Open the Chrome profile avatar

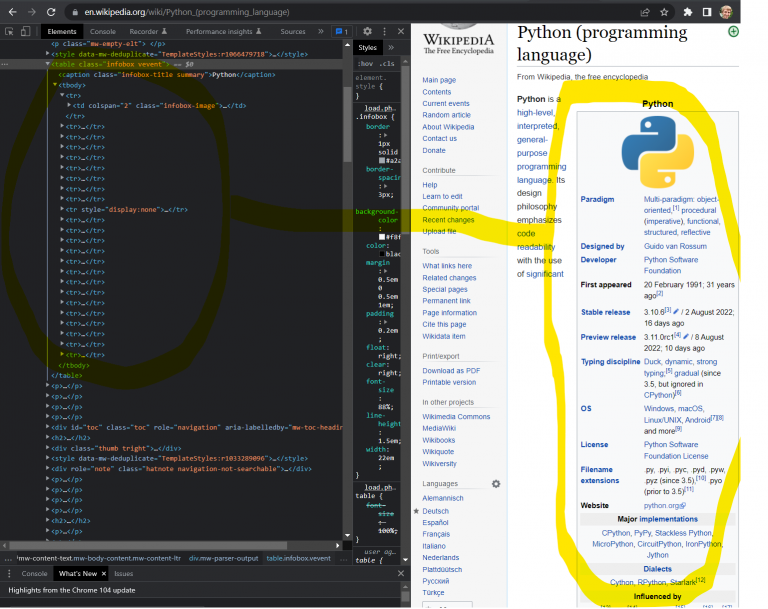(x=726, y=12)
